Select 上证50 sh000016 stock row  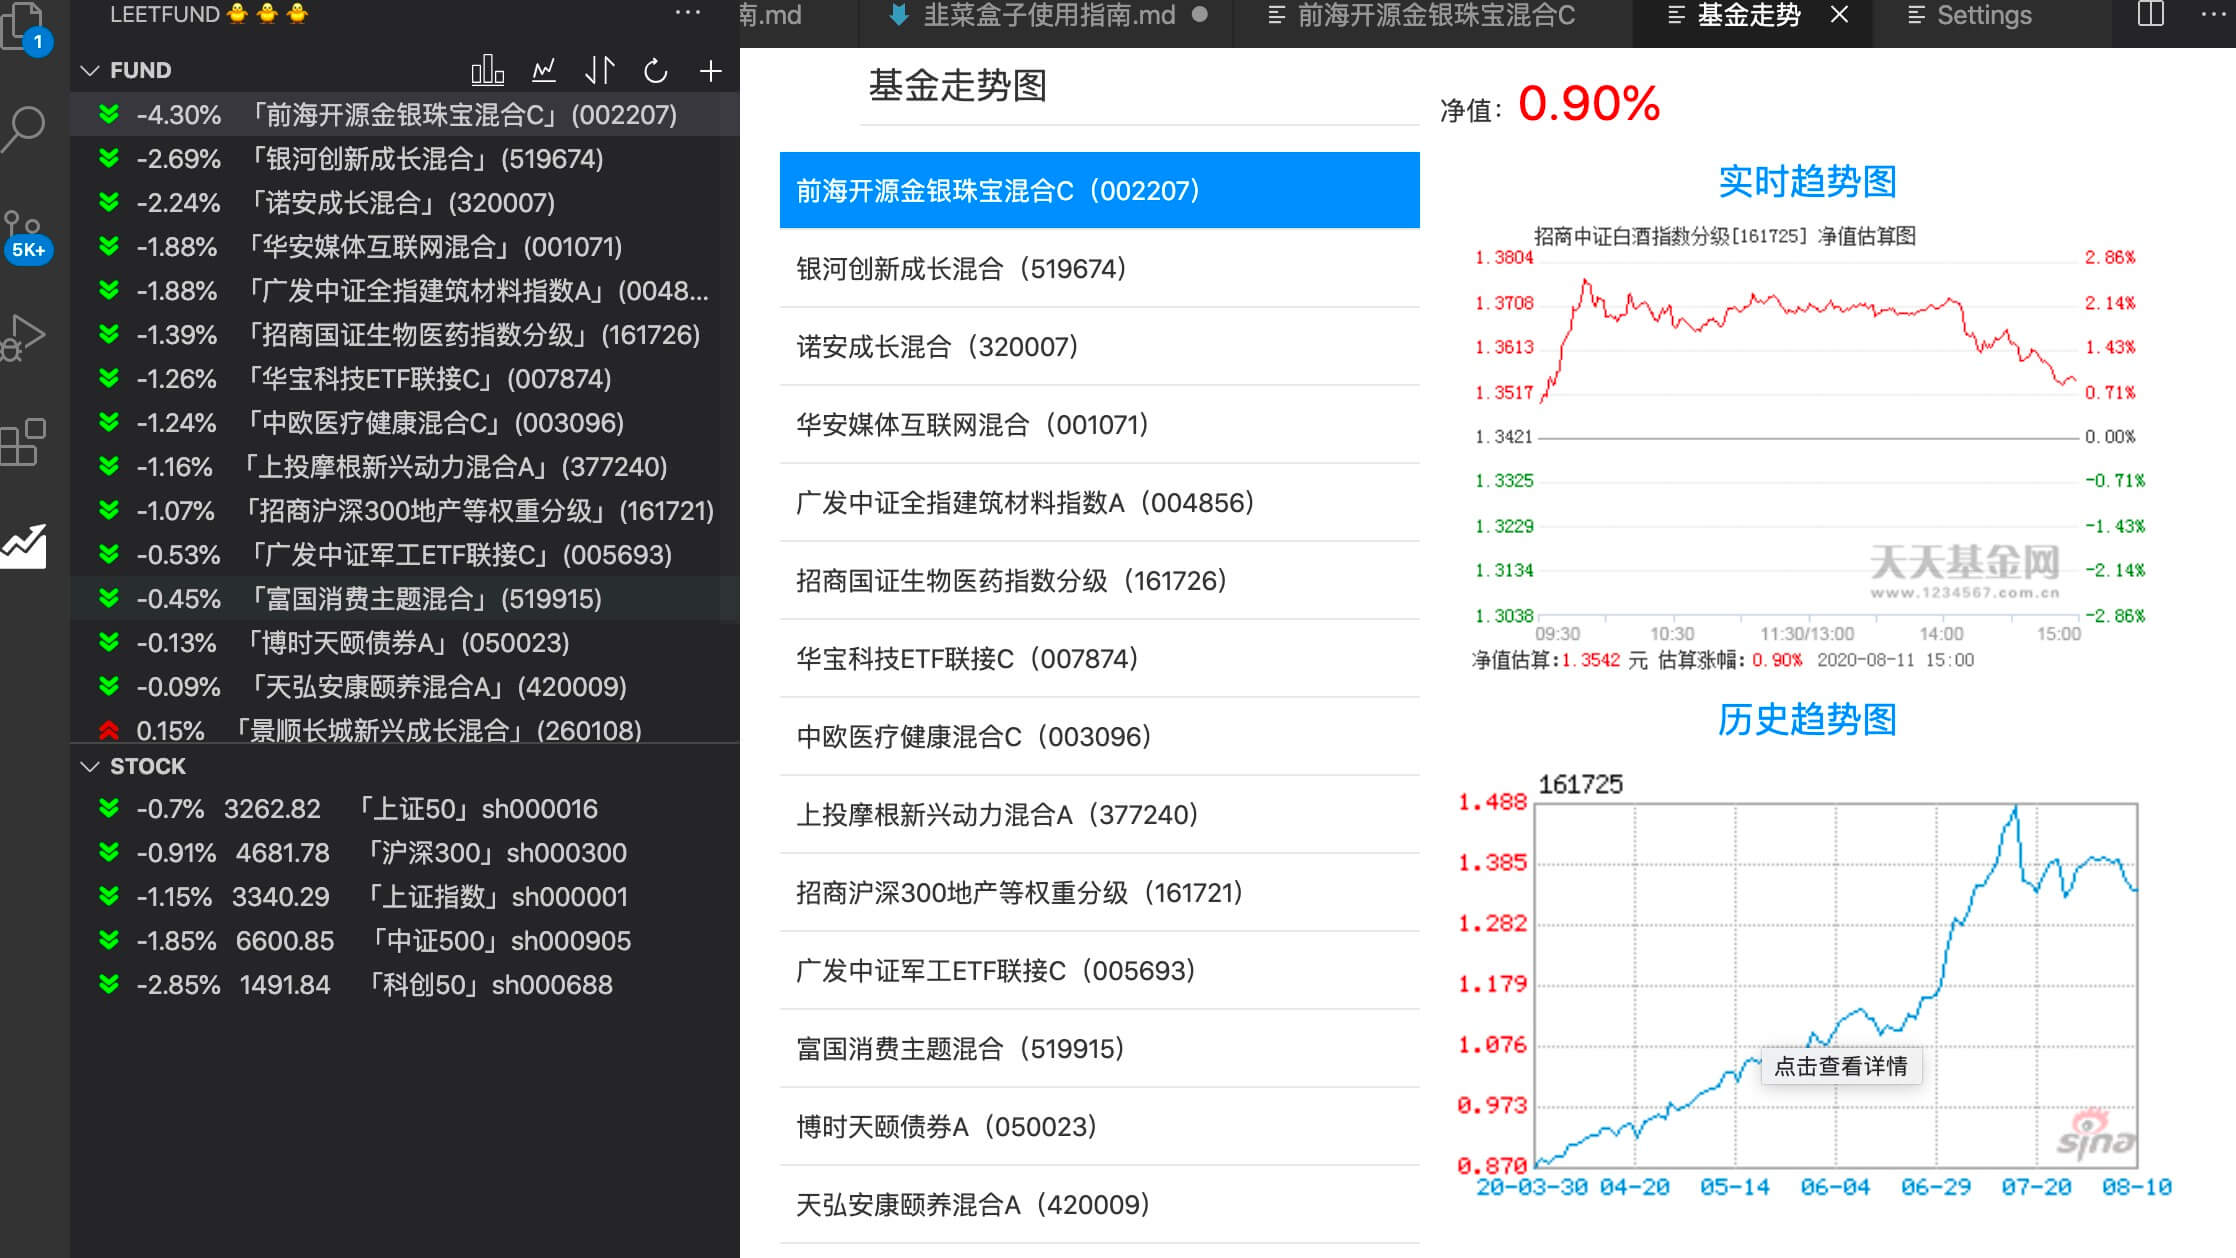click(x=405, y=809)
